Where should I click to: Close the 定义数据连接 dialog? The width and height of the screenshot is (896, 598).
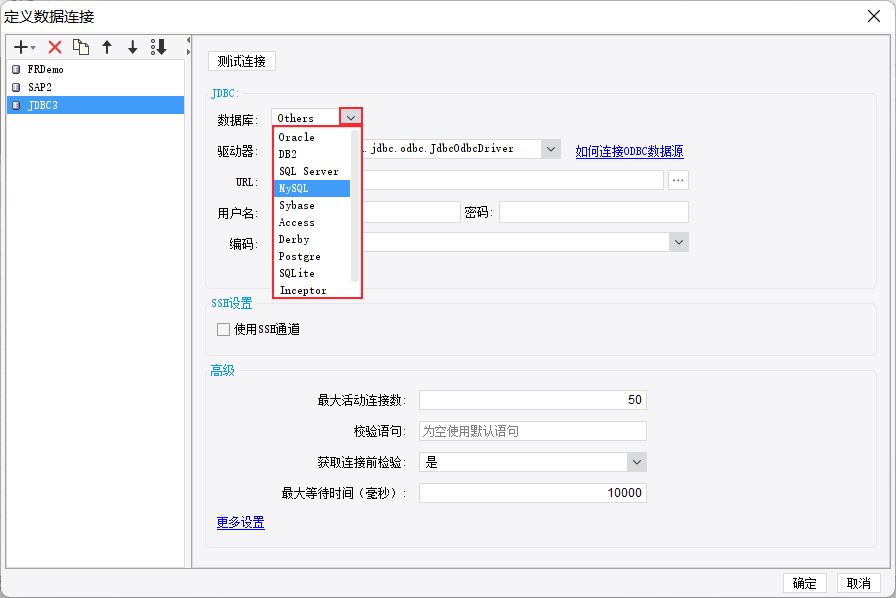tap(874, 16)
